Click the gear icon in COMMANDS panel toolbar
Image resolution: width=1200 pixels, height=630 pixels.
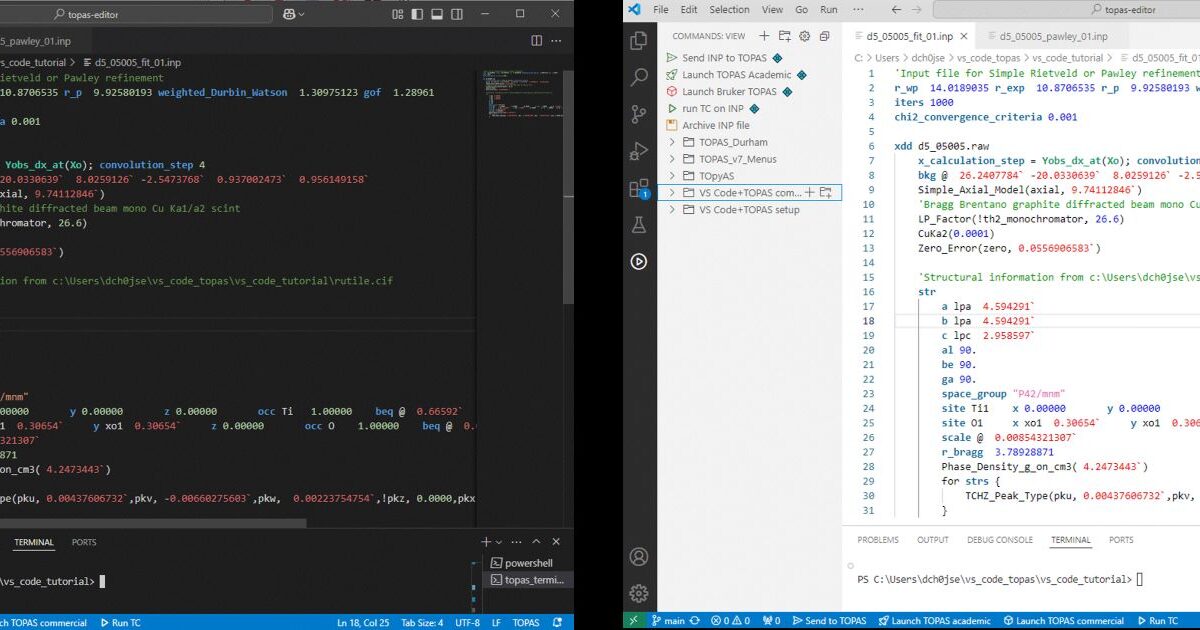pyautogui.click(x=802, y=36)
